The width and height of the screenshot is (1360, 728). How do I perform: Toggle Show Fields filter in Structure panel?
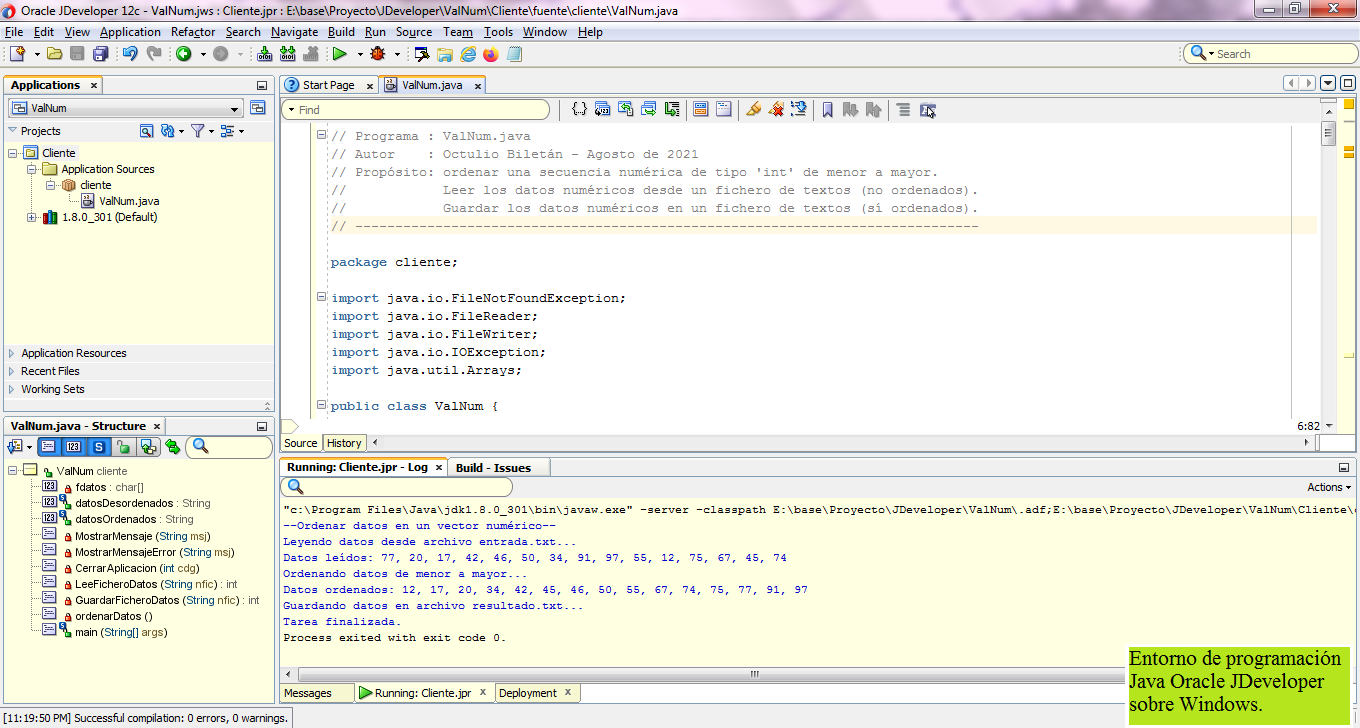click(73, 447)
